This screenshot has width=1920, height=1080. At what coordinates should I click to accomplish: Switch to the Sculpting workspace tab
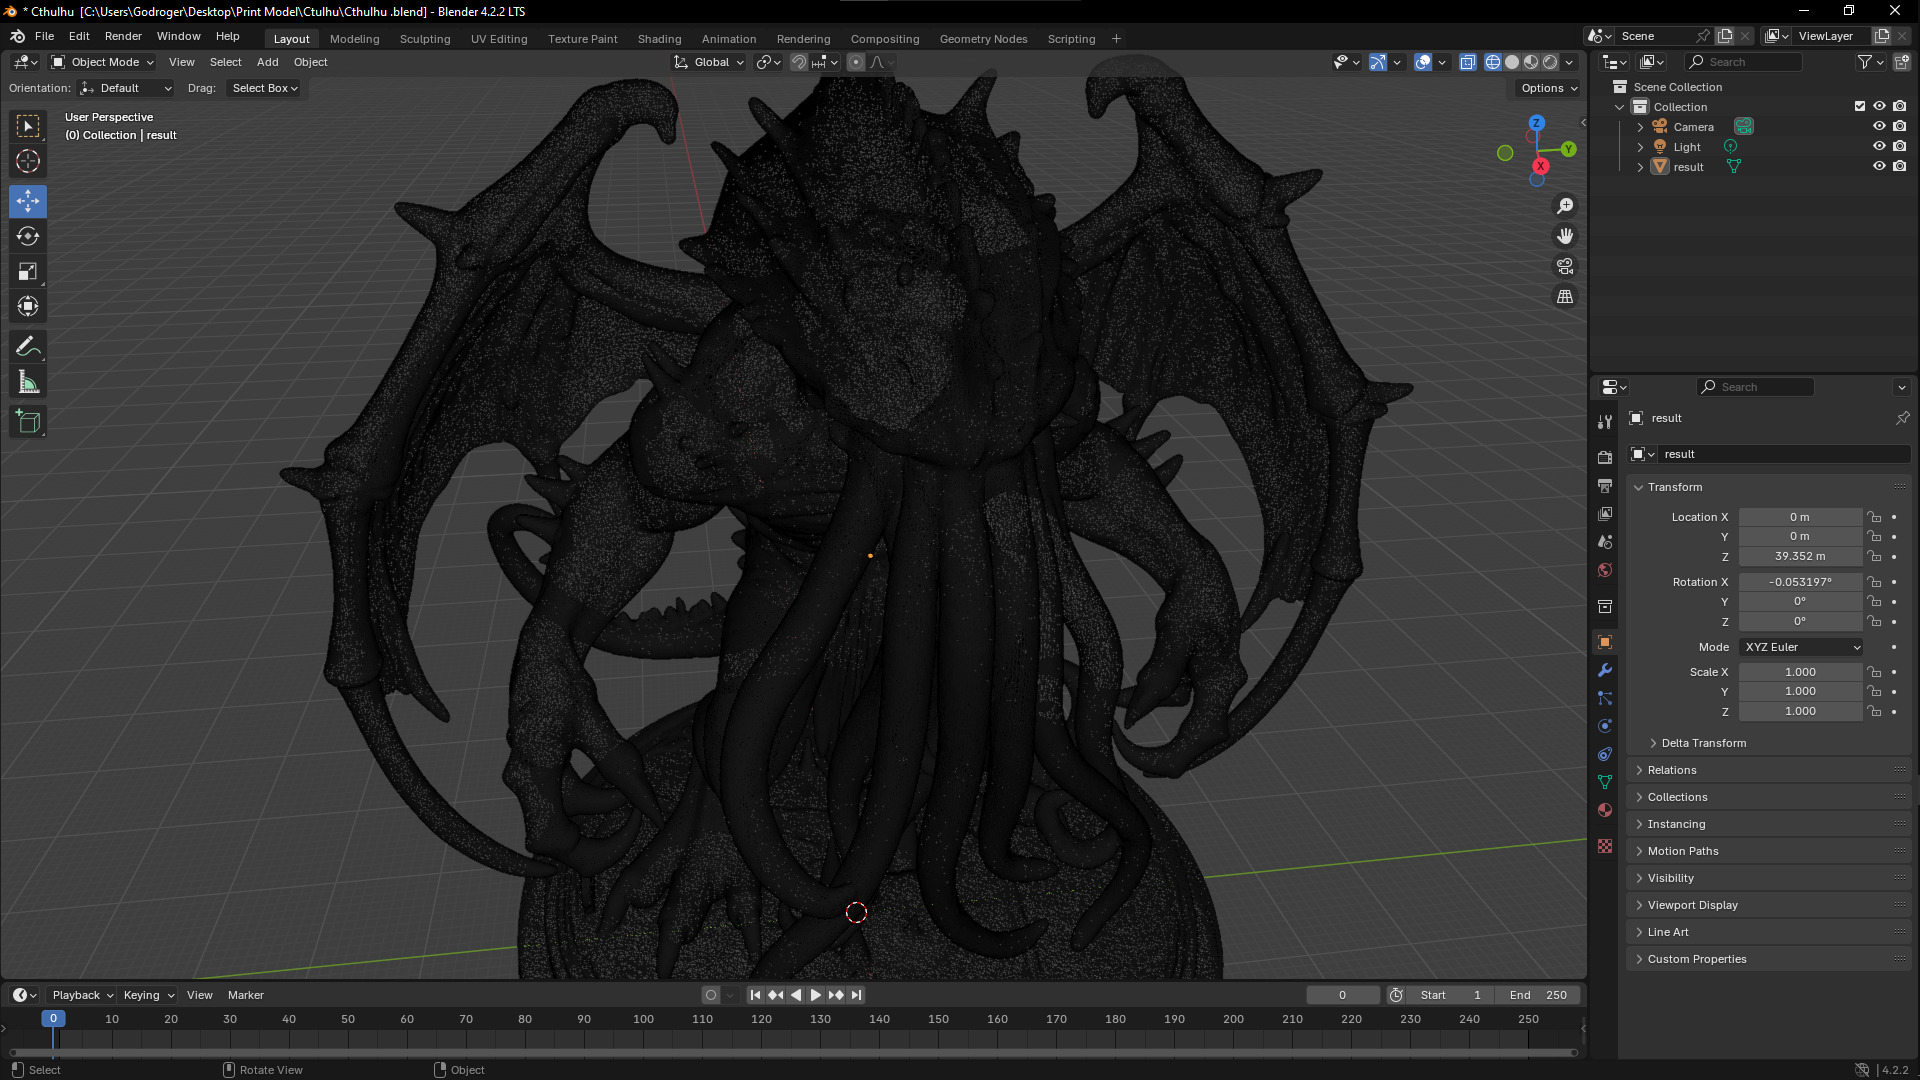425,39
